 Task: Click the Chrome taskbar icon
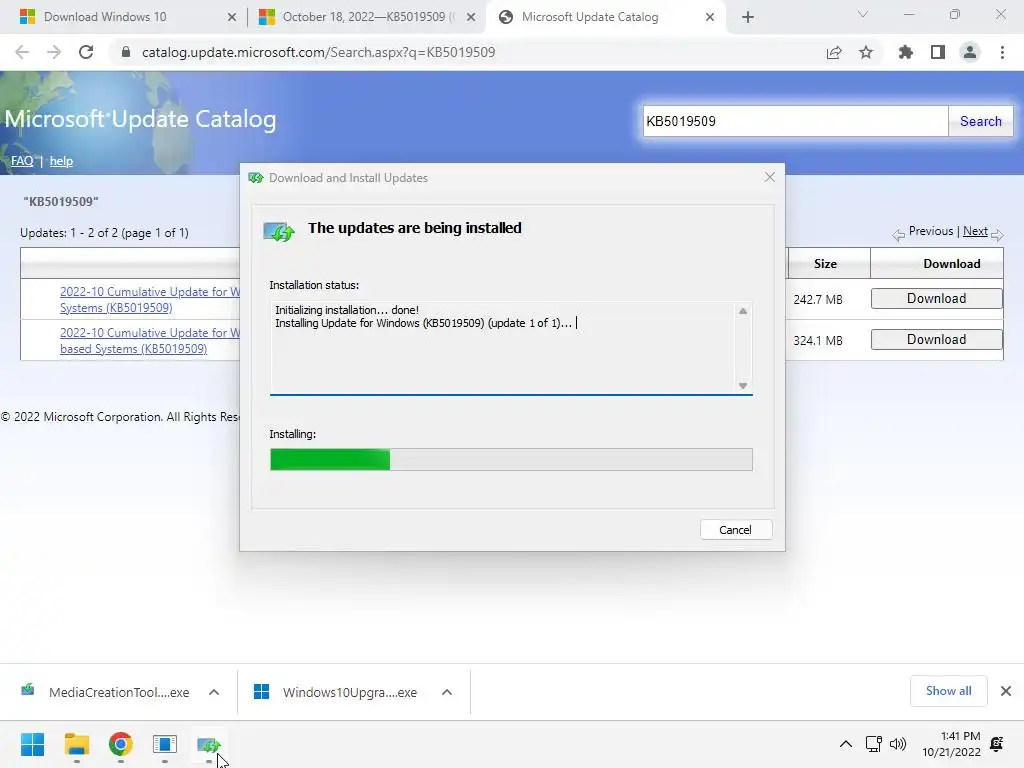(121, 744)
